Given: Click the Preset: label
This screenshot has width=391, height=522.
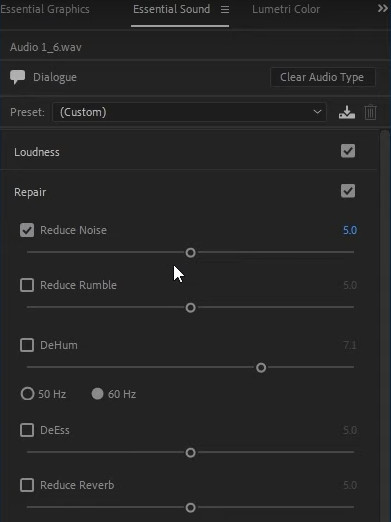Looking at the screenshot, I should [27, 112].
